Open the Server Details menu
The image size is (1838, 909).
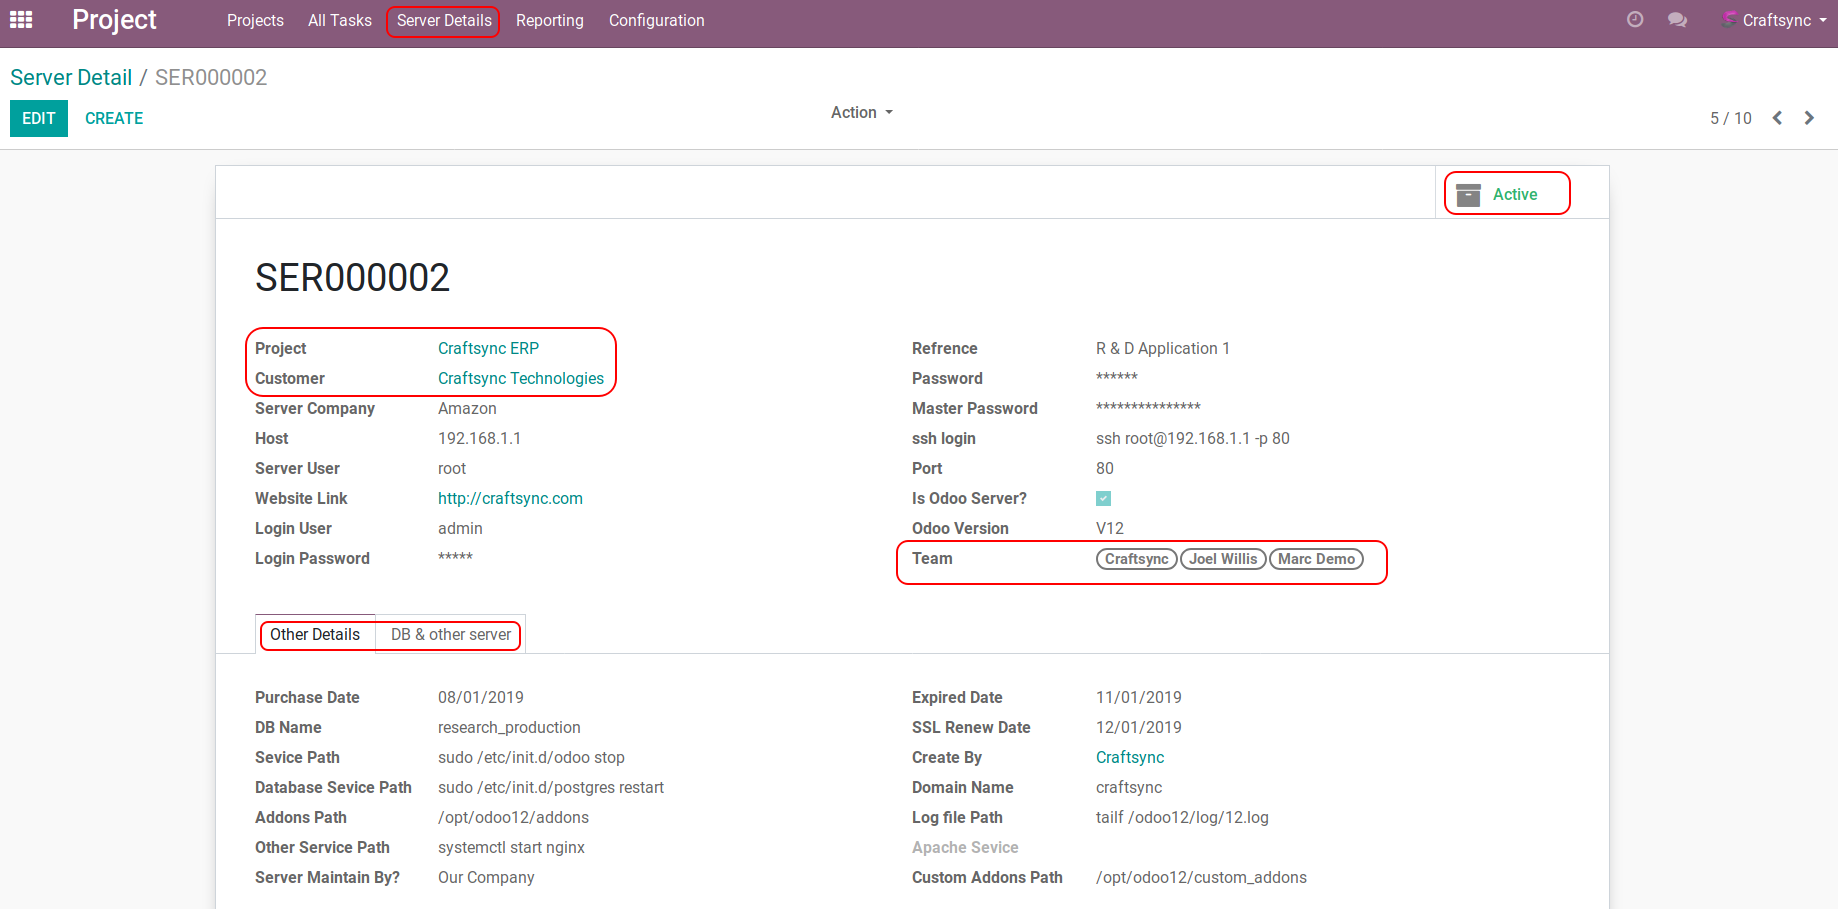[444, 21]
